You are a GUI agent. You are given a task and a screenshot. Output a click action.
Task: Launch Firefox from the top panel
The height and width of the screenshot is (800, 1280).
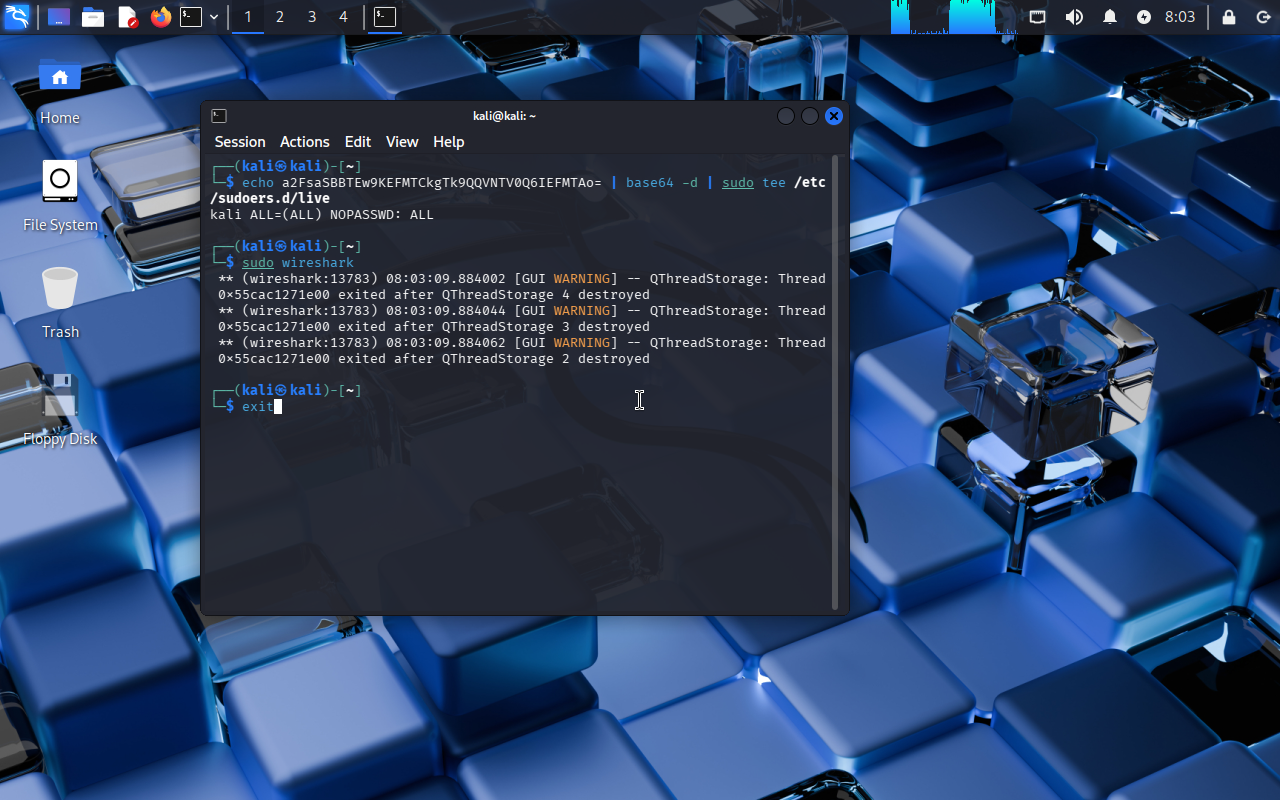[x=160, y=17]
